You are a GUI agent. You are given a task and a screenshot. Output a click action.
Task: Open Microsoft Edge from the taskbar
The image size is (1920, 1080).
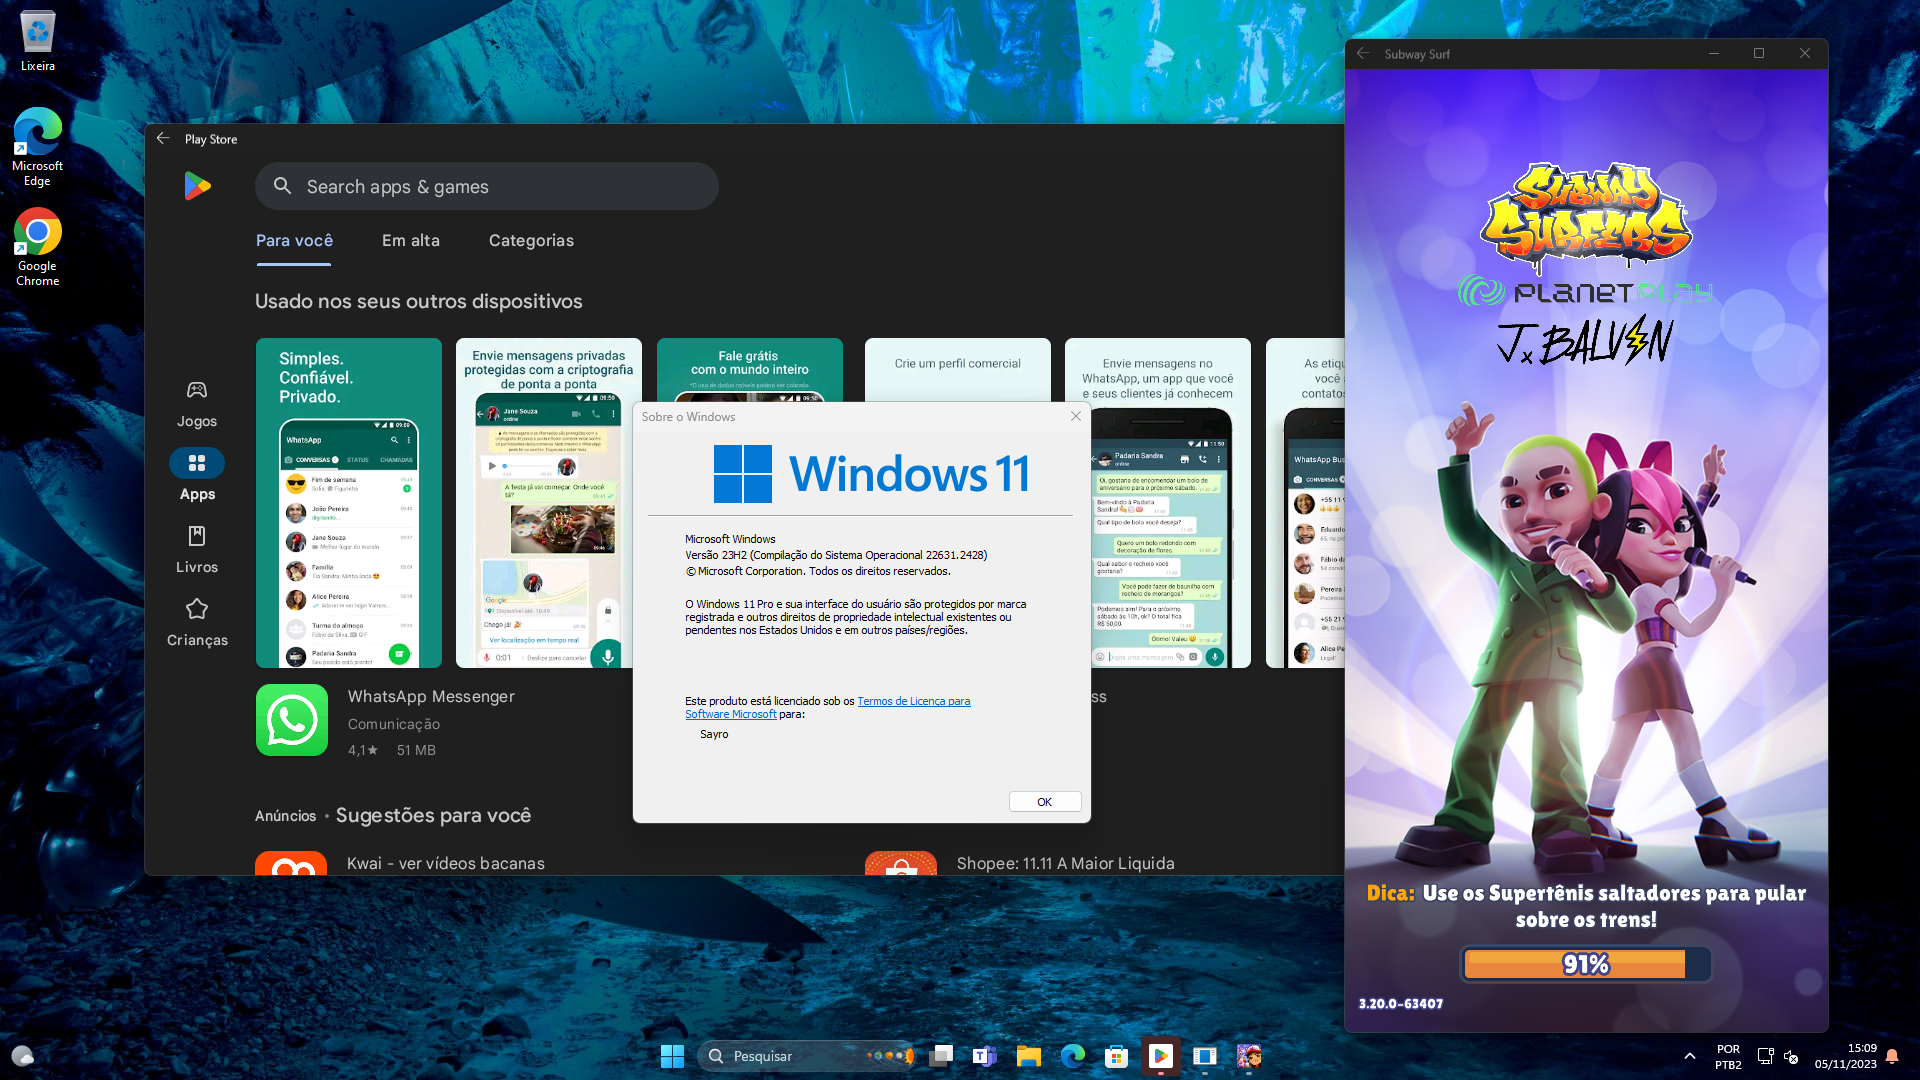point(1073,1056)
